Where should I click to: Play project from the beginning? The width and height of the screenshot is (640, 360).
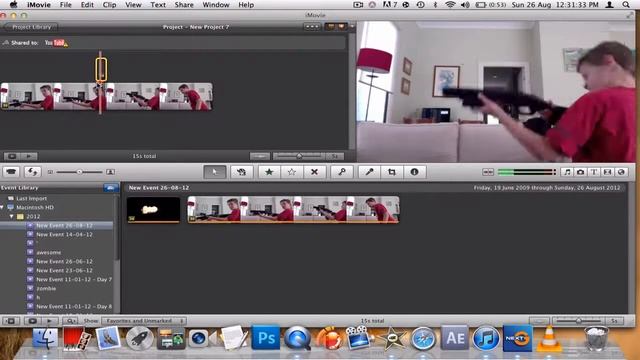click(29, 156)
